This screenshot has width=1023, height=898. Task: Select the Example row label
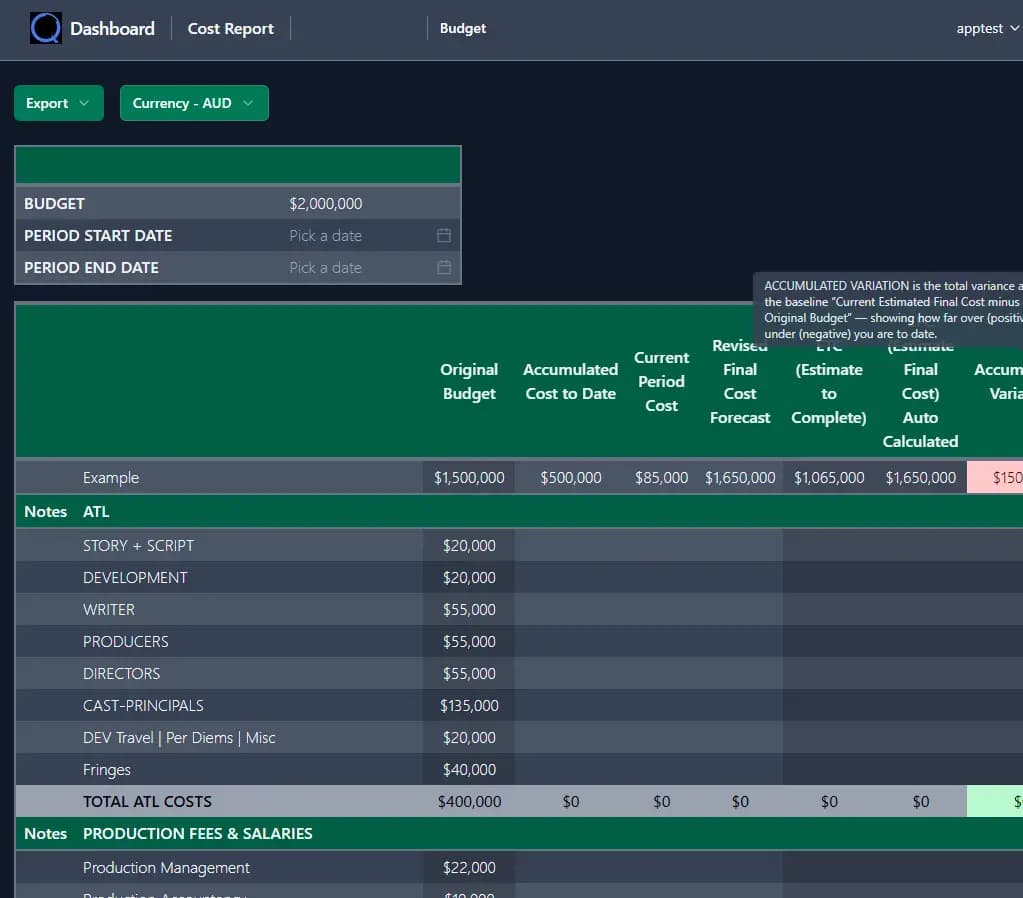click(111, 478)
